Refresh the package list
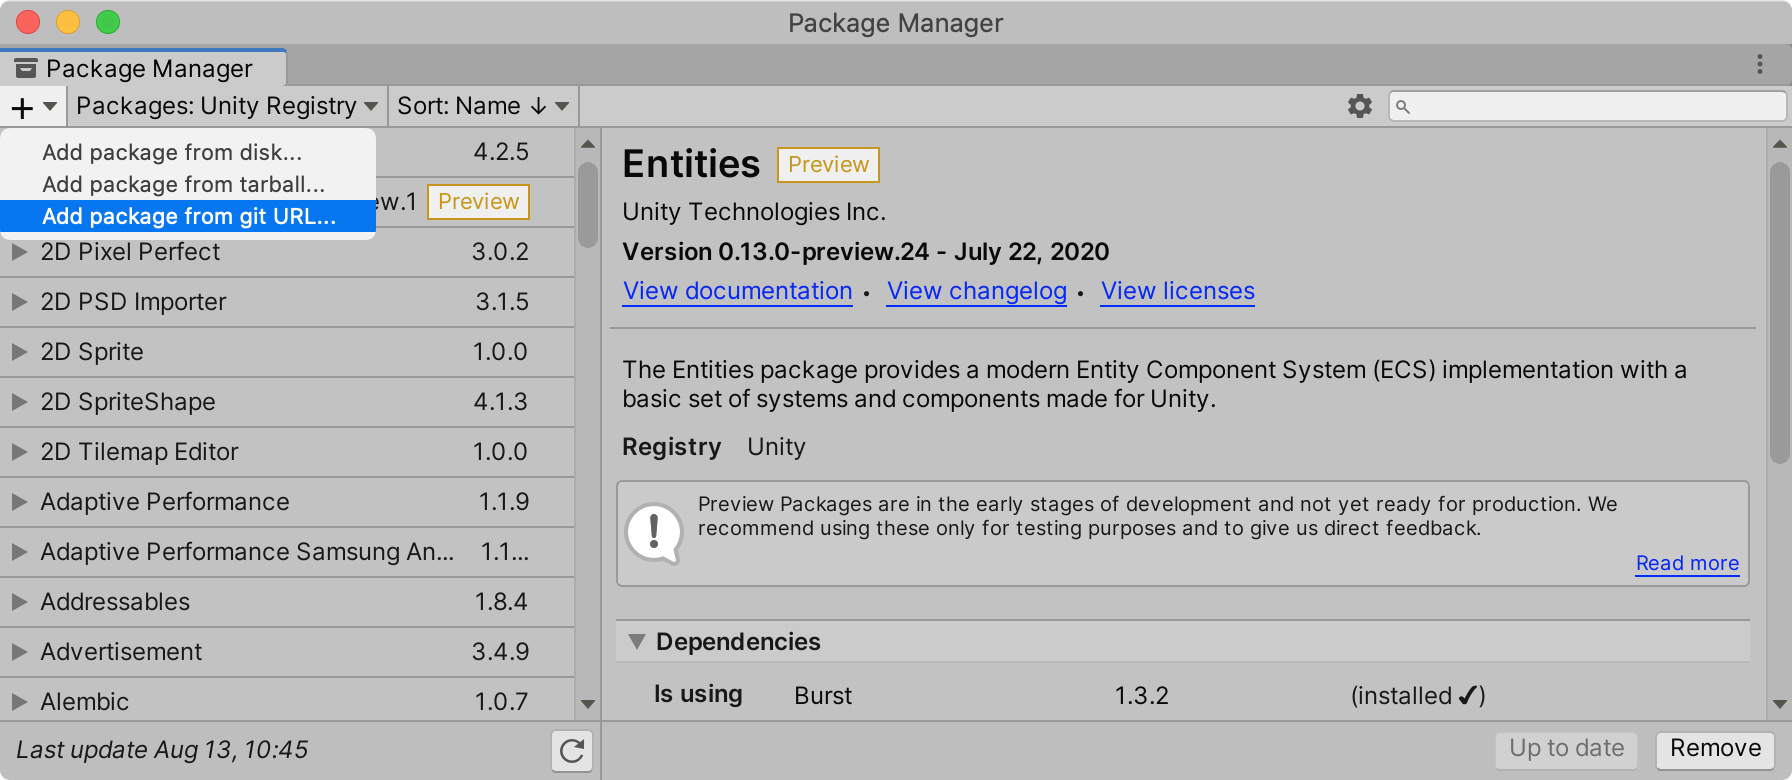Screen dimensions: 1792x780 (x=572, y=751)
